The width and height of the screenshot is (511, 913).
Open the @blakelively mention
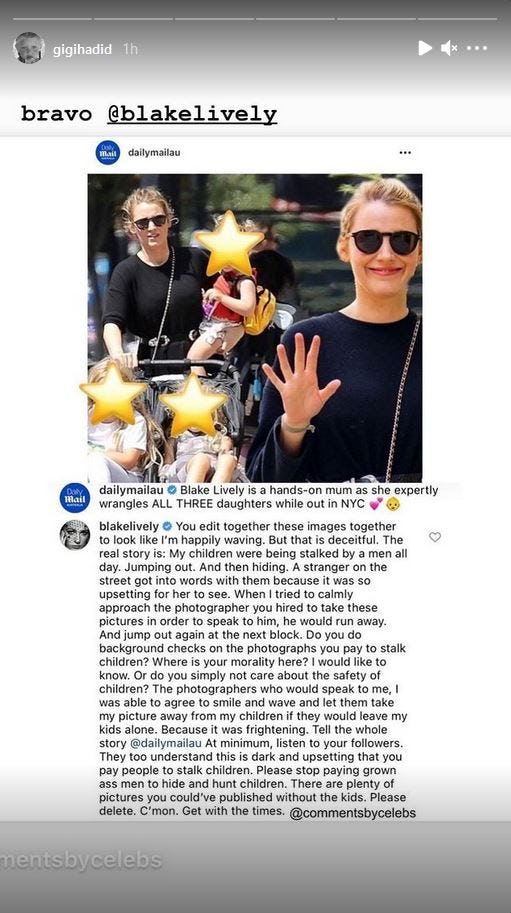(x=192, y=114)
